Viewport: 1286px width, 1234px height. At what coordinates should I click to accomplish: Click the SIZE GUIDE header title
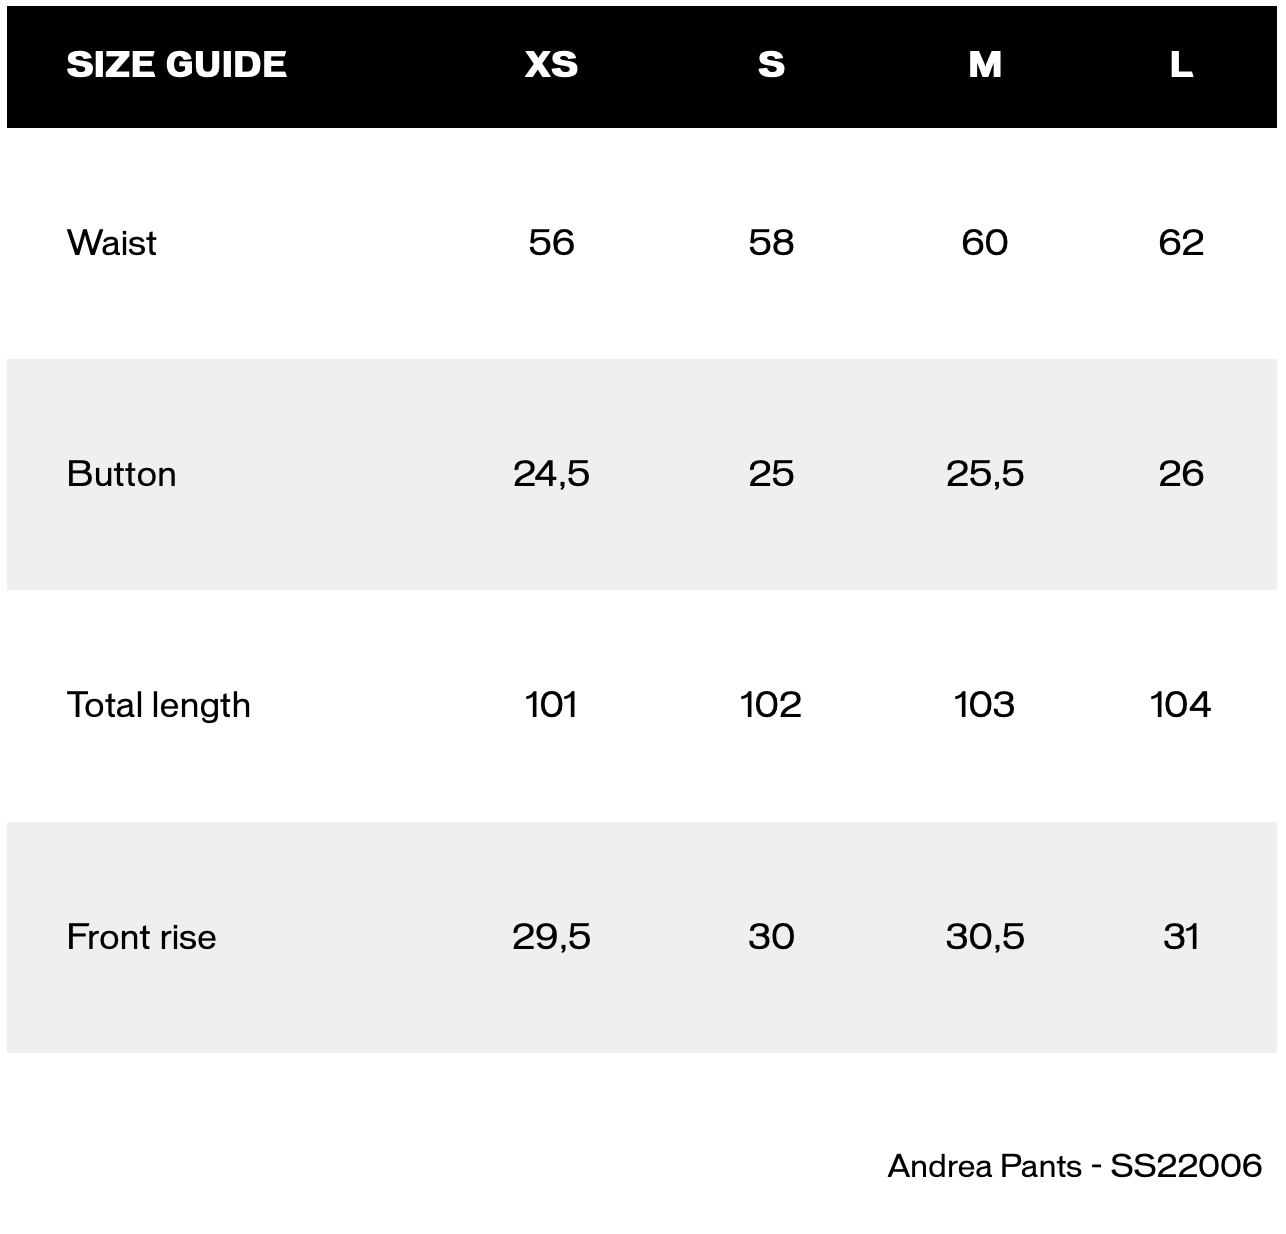tap(176, 65)
